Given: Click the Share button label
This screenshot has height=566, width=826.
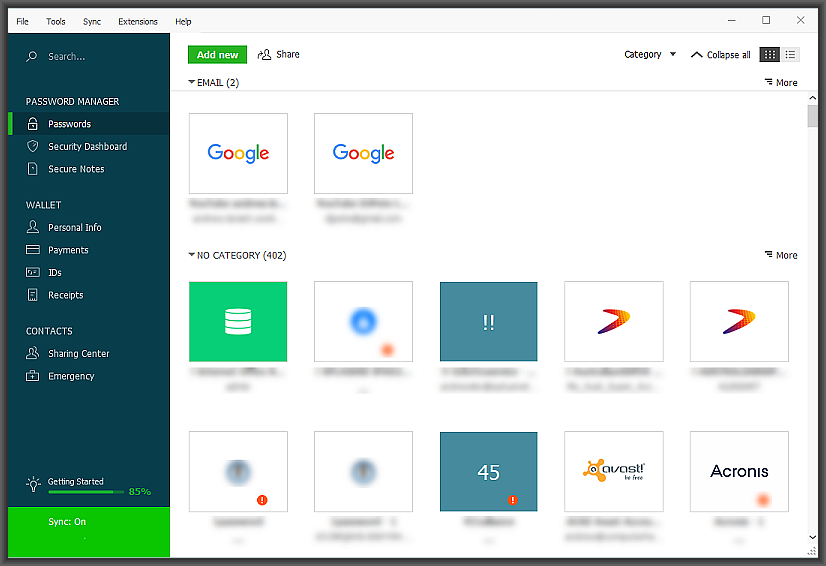Looking at the screenshot, I should (288, 54).
